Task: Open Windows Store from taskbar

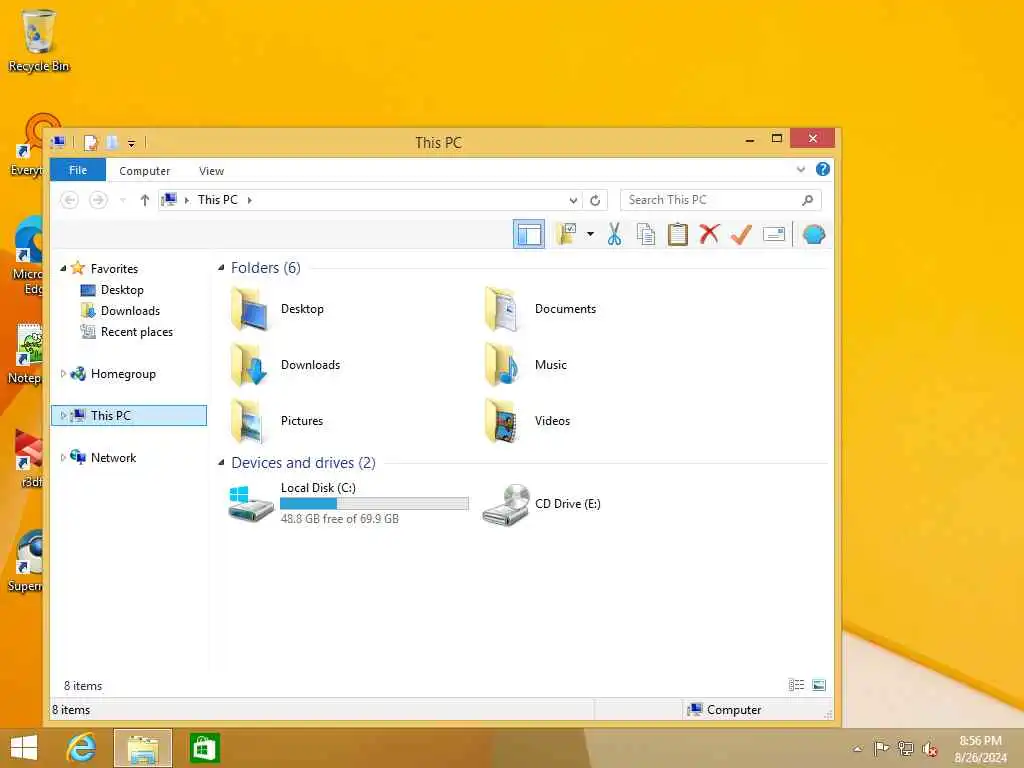Action: click(x=204, y=748)
